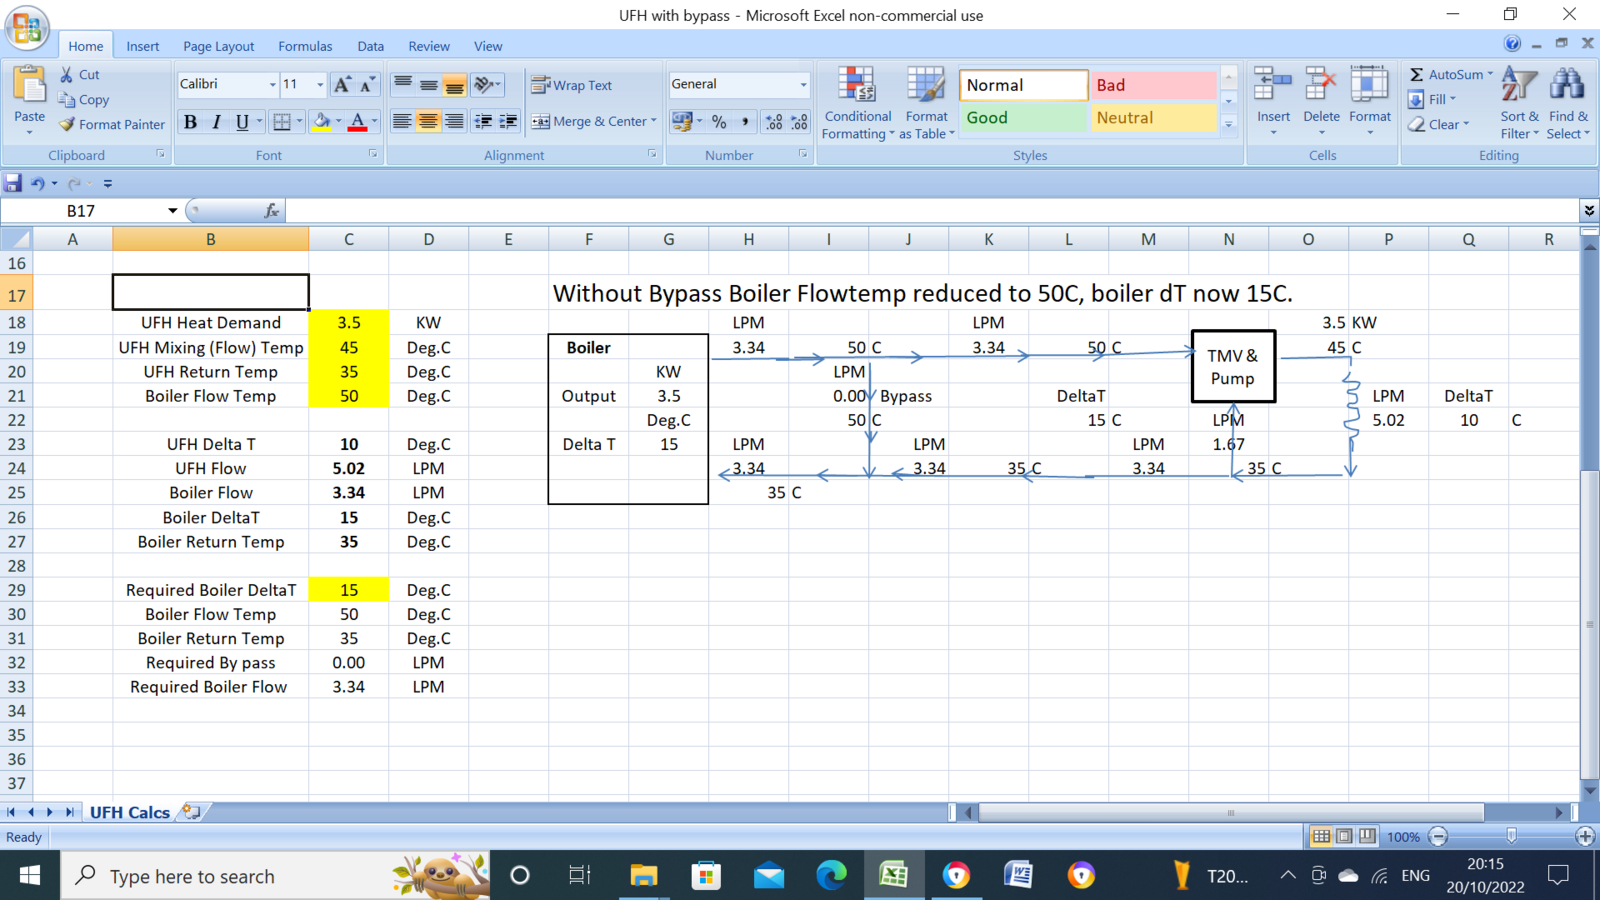Expand the General number format dropdown
This screenshot has width=1600, height=900.
point(803,85)
